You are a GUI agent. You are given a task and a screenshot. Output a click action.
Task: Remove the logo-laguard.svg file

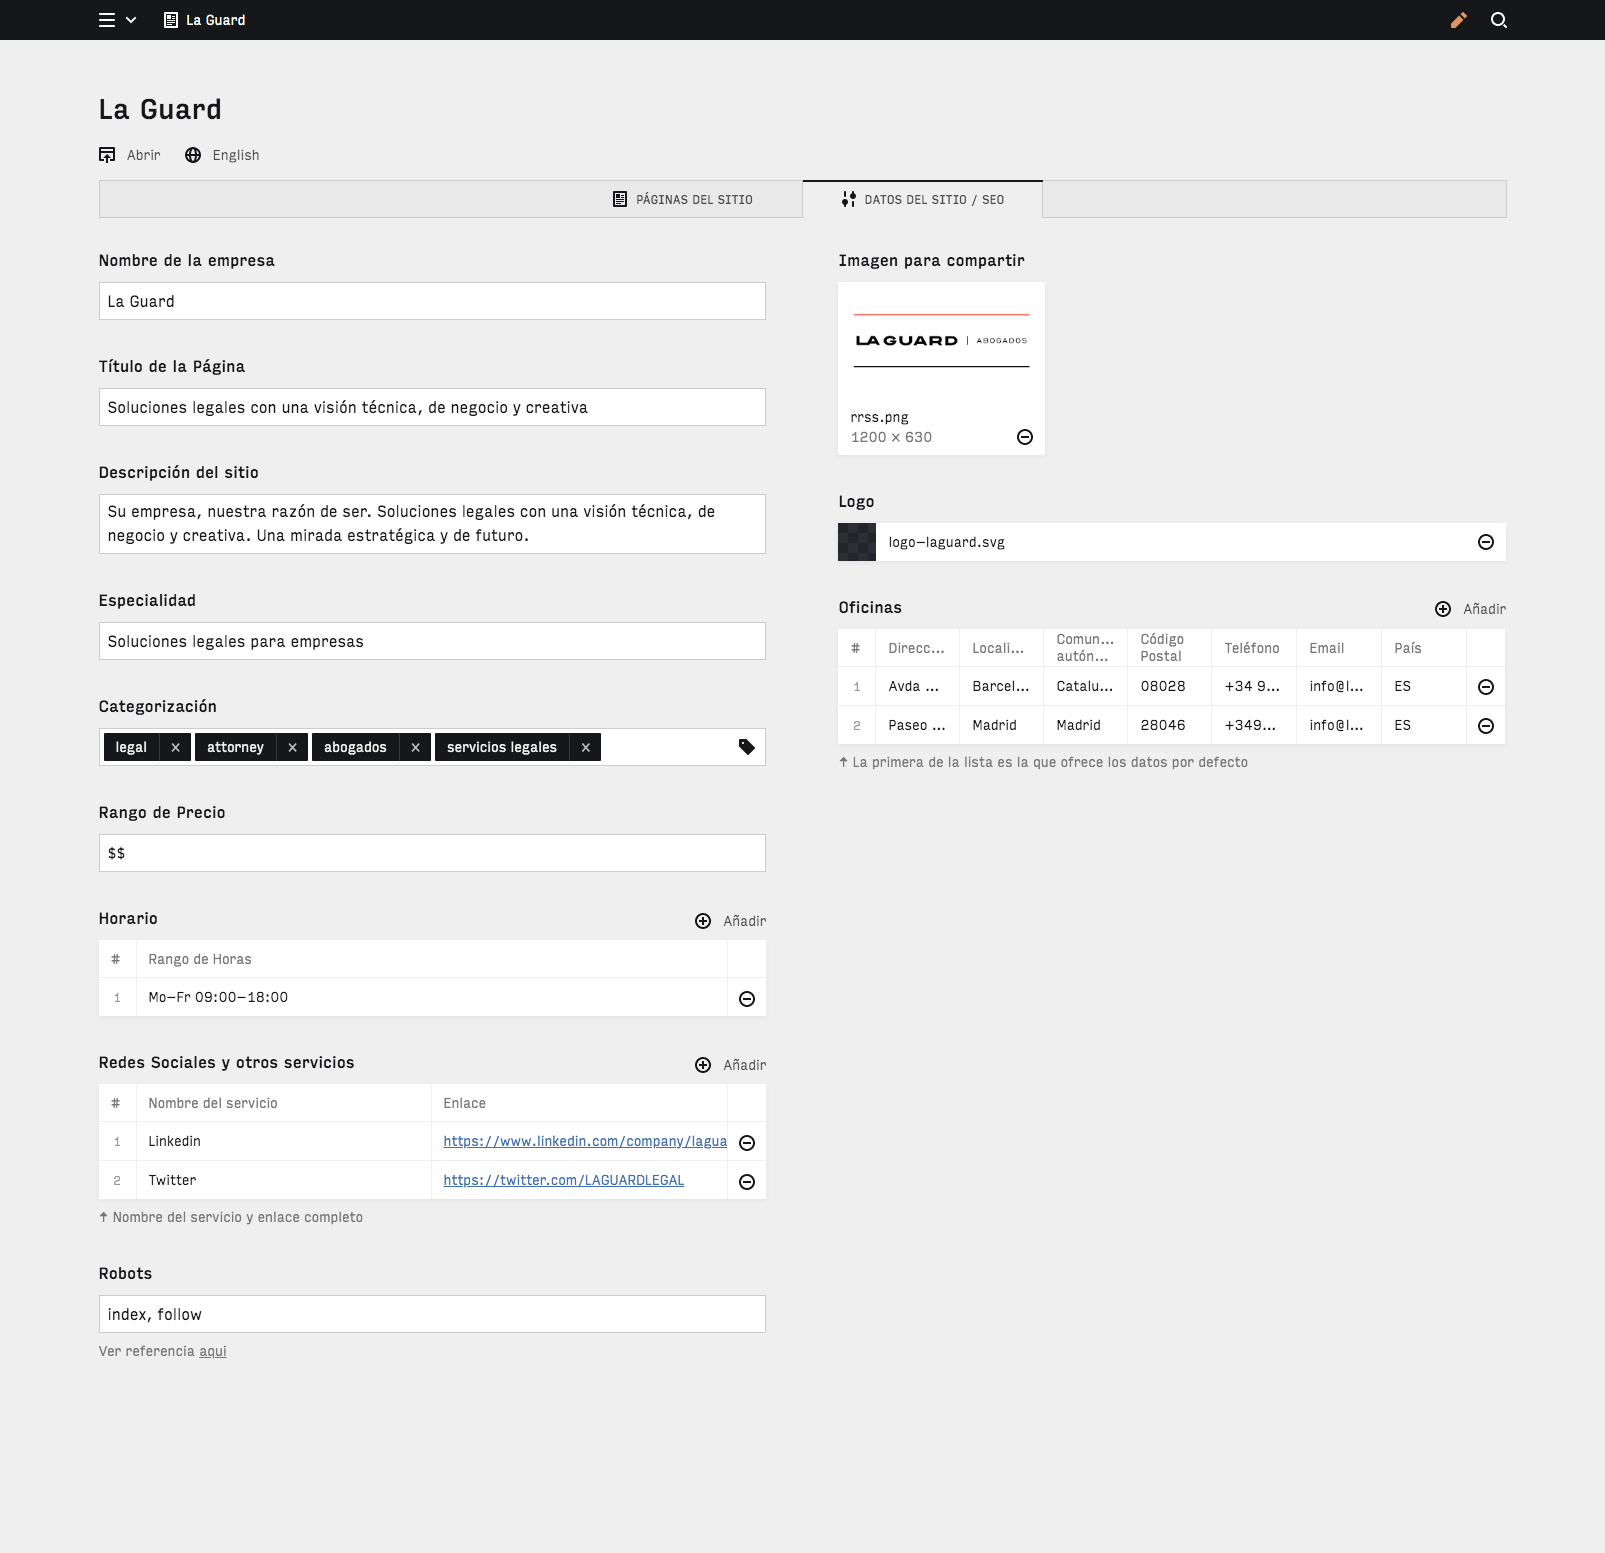(1486, 542)
